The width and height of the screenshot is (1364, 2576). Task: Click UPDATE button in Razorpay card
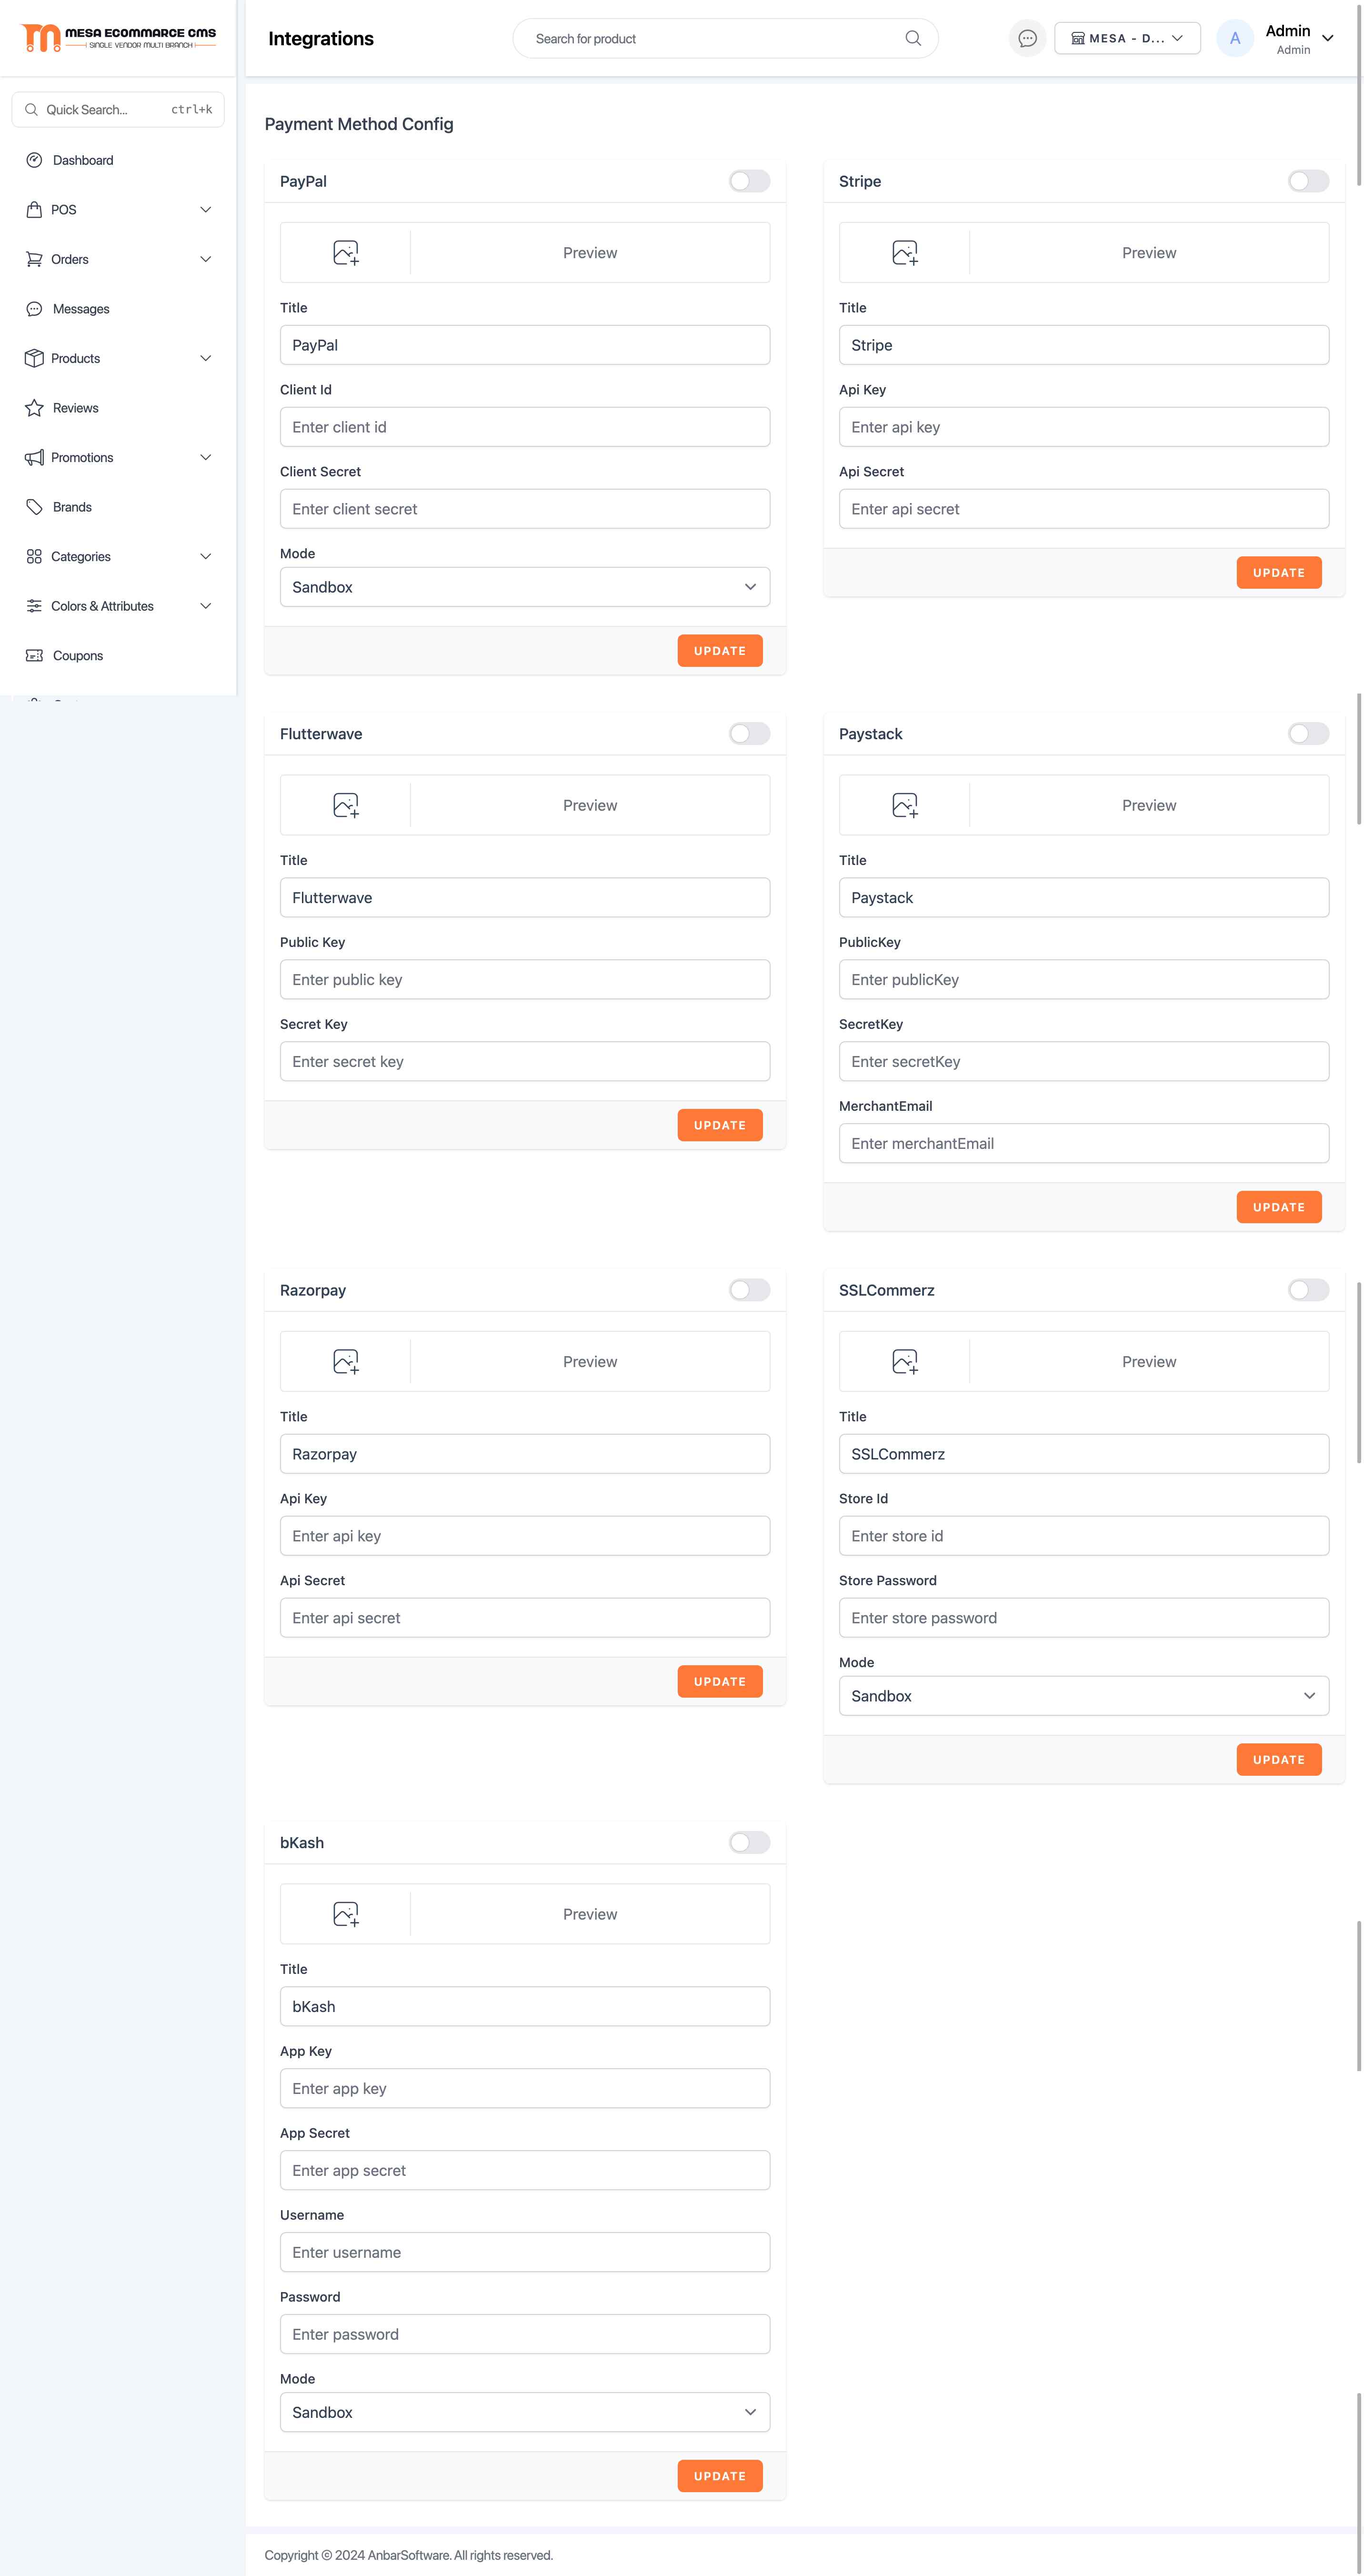pos(720,1682)
